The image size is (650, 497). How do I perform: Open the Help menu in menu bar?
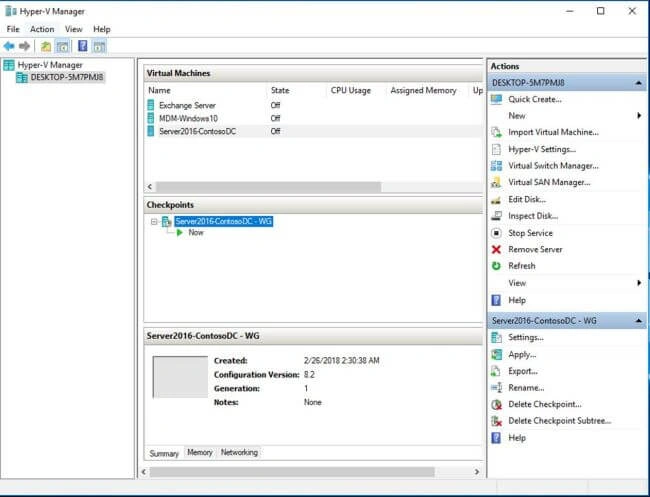coord(102,29)
